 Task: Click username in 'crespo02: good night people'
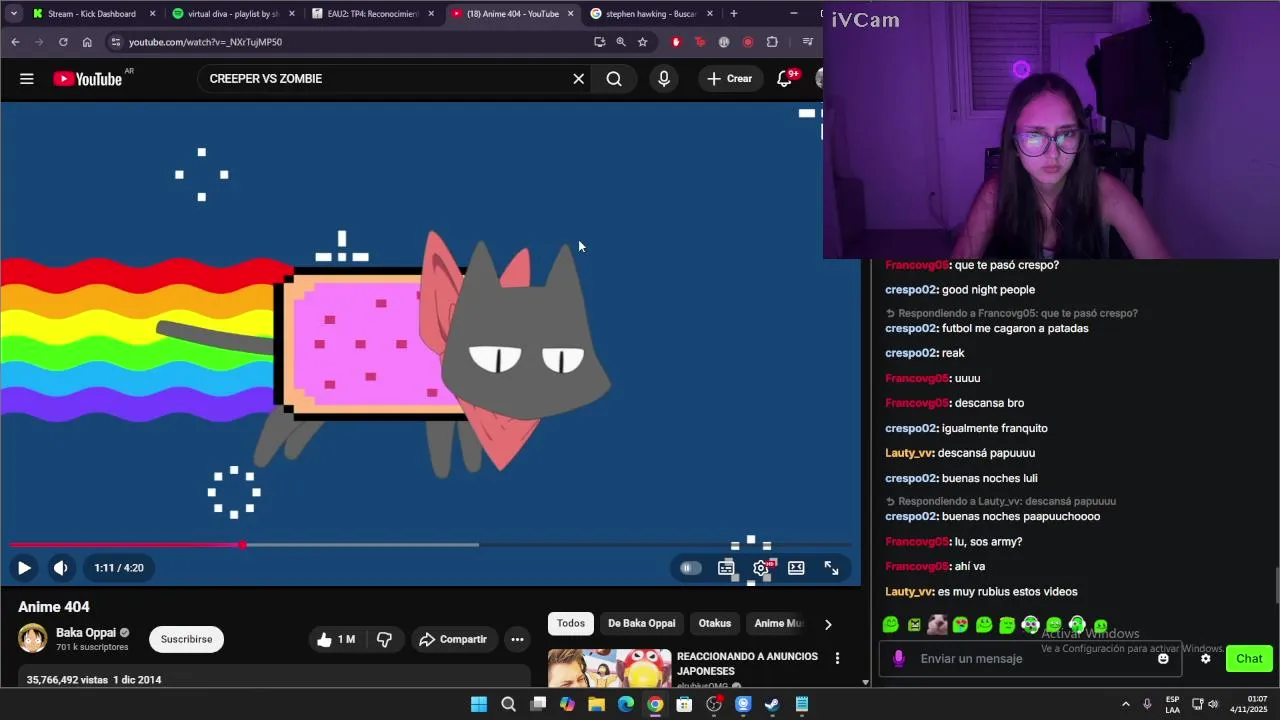(x=911, y=290)
